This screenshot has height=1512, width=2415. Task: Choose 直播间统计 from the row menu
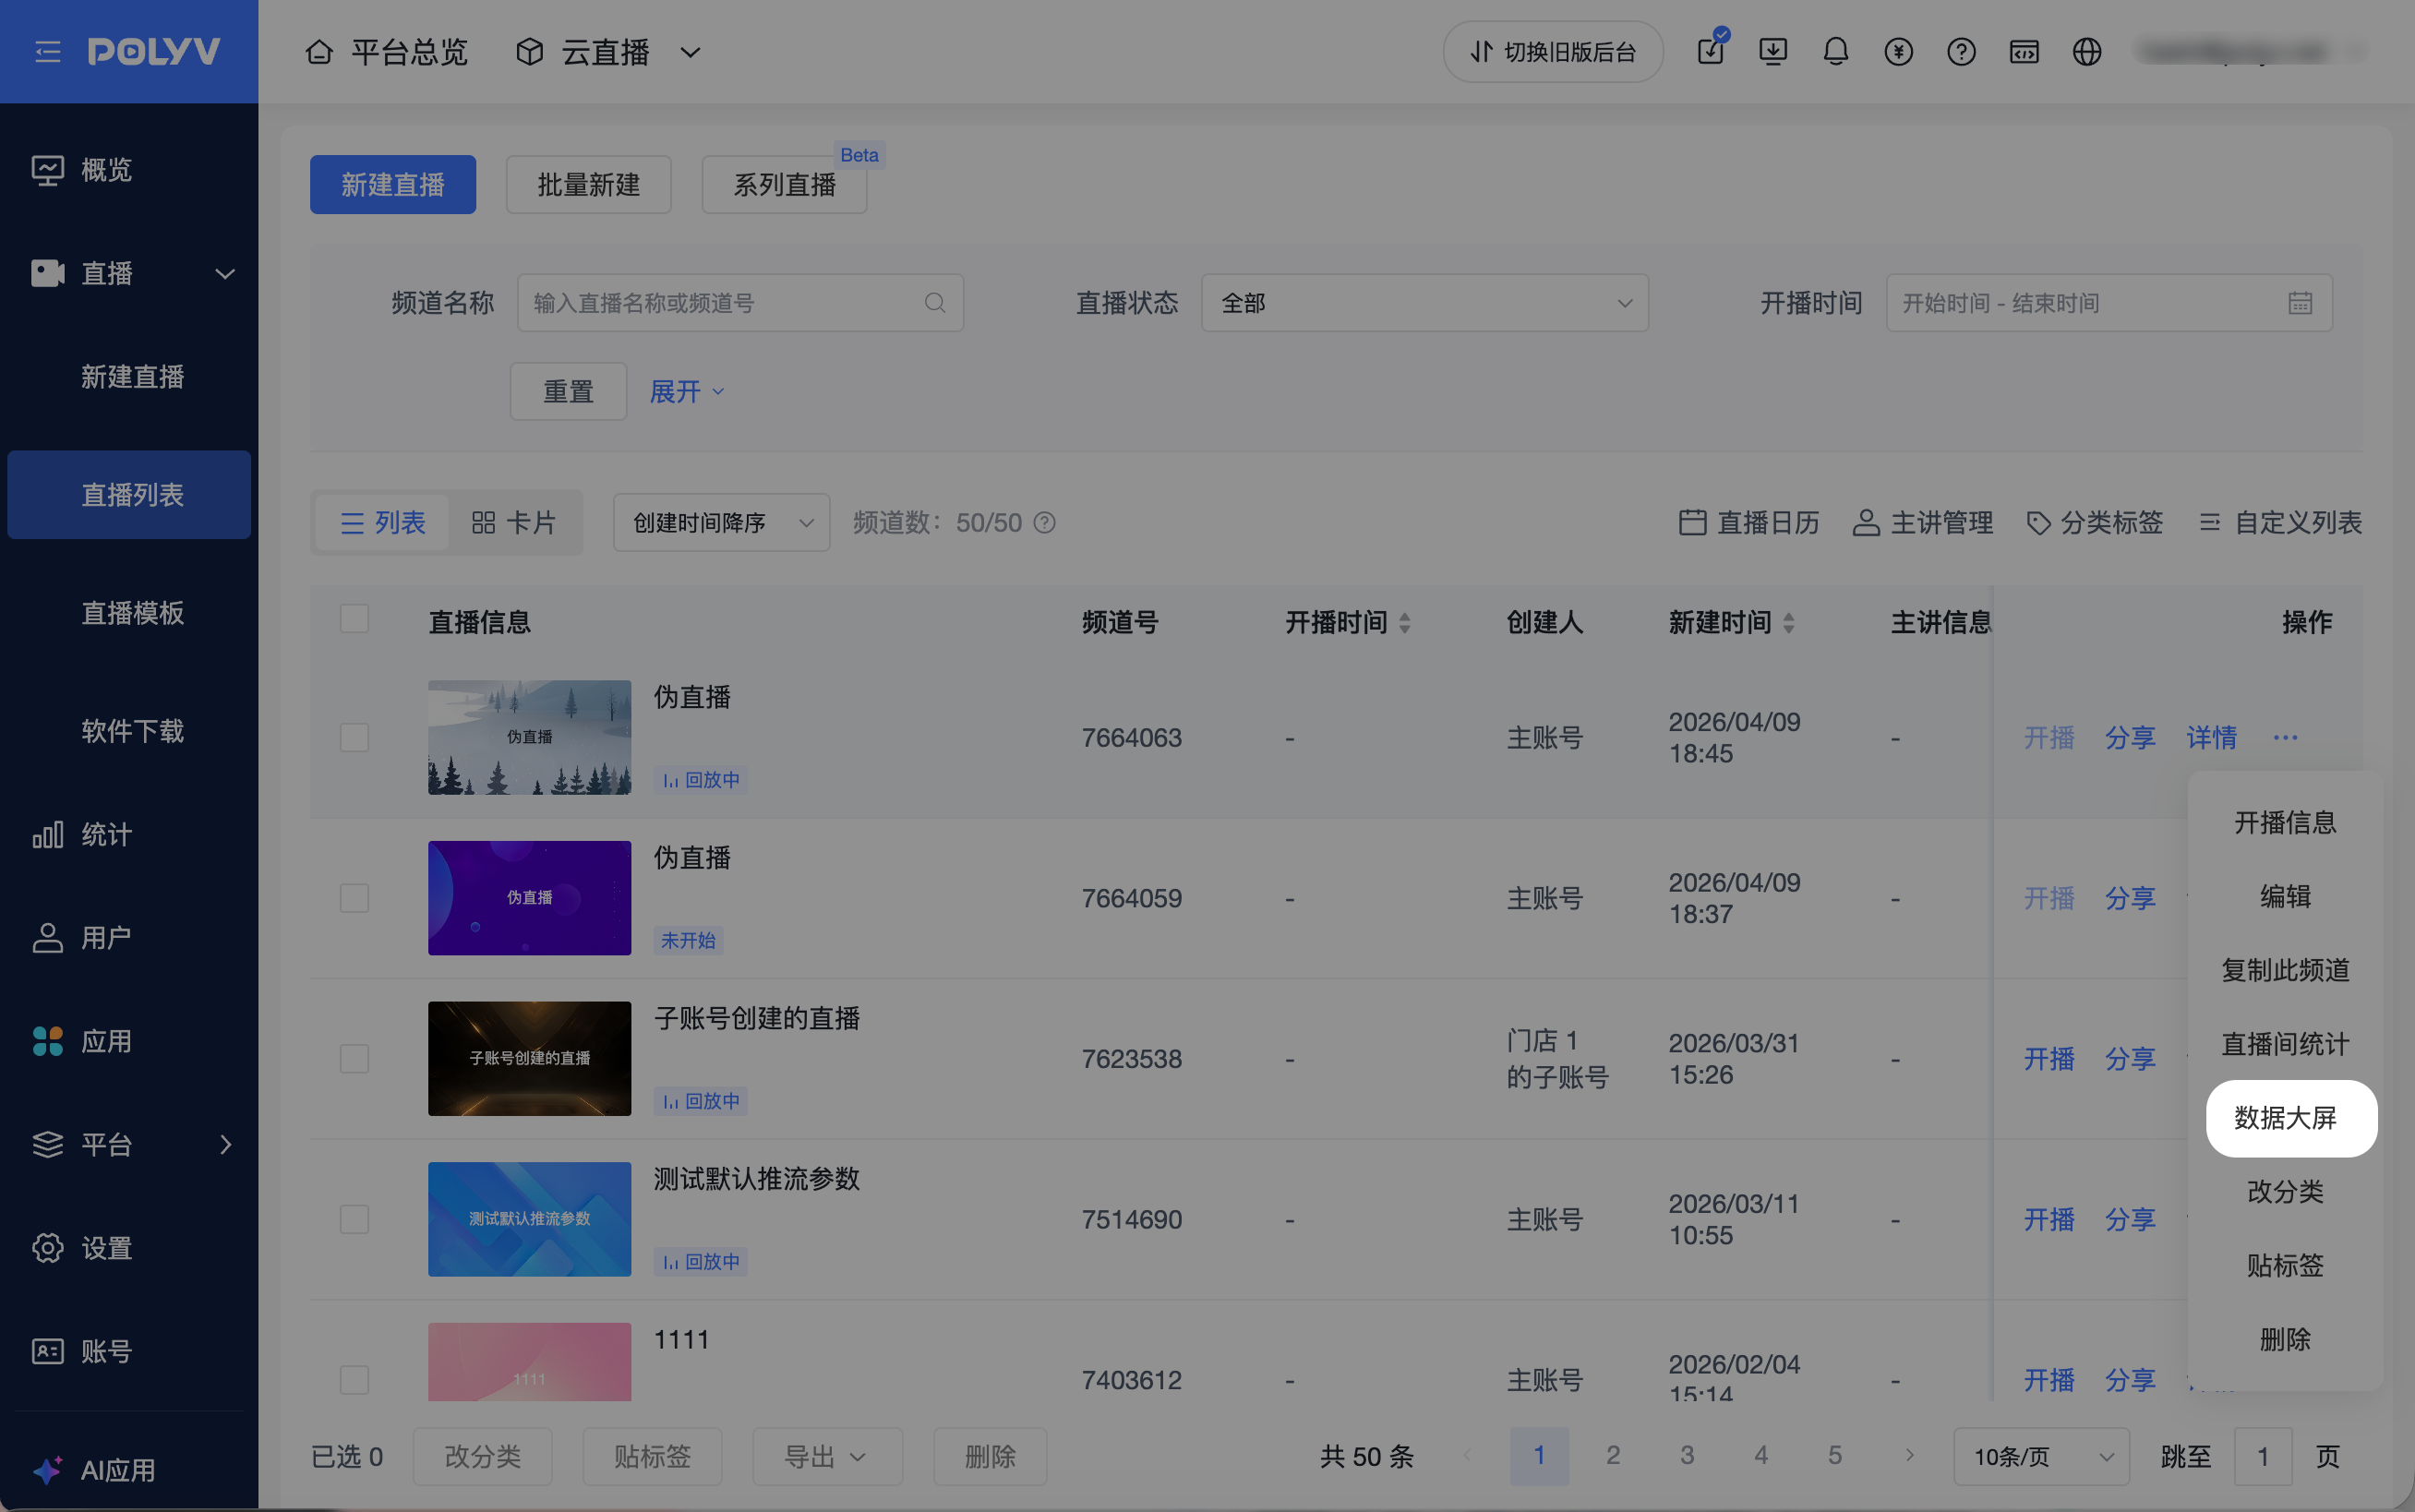click(2285, 1045)
